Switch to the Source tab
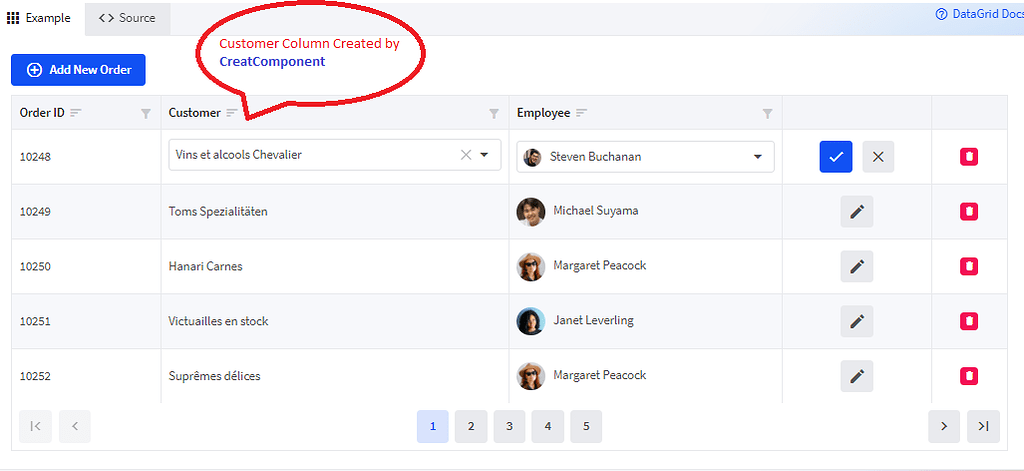1024x471 pixels. coord(127,18)
